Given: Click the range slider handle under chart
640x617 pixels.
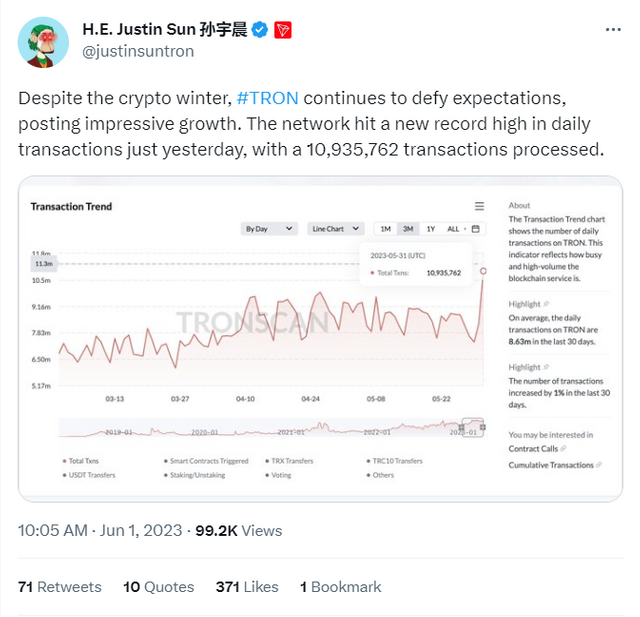Looking at the screenshot, I should (x=481, y=428).
